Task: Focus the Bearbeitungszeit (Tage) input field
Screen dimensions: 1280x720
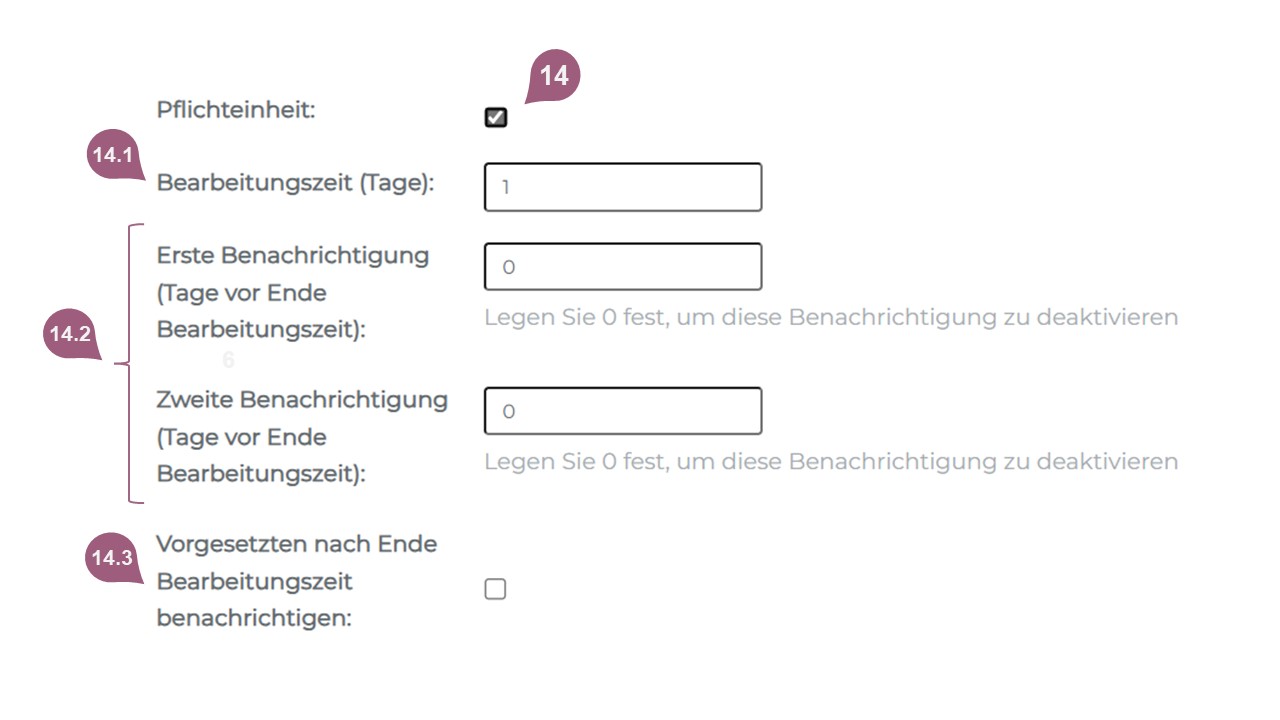Action: [x=622, y=187]
